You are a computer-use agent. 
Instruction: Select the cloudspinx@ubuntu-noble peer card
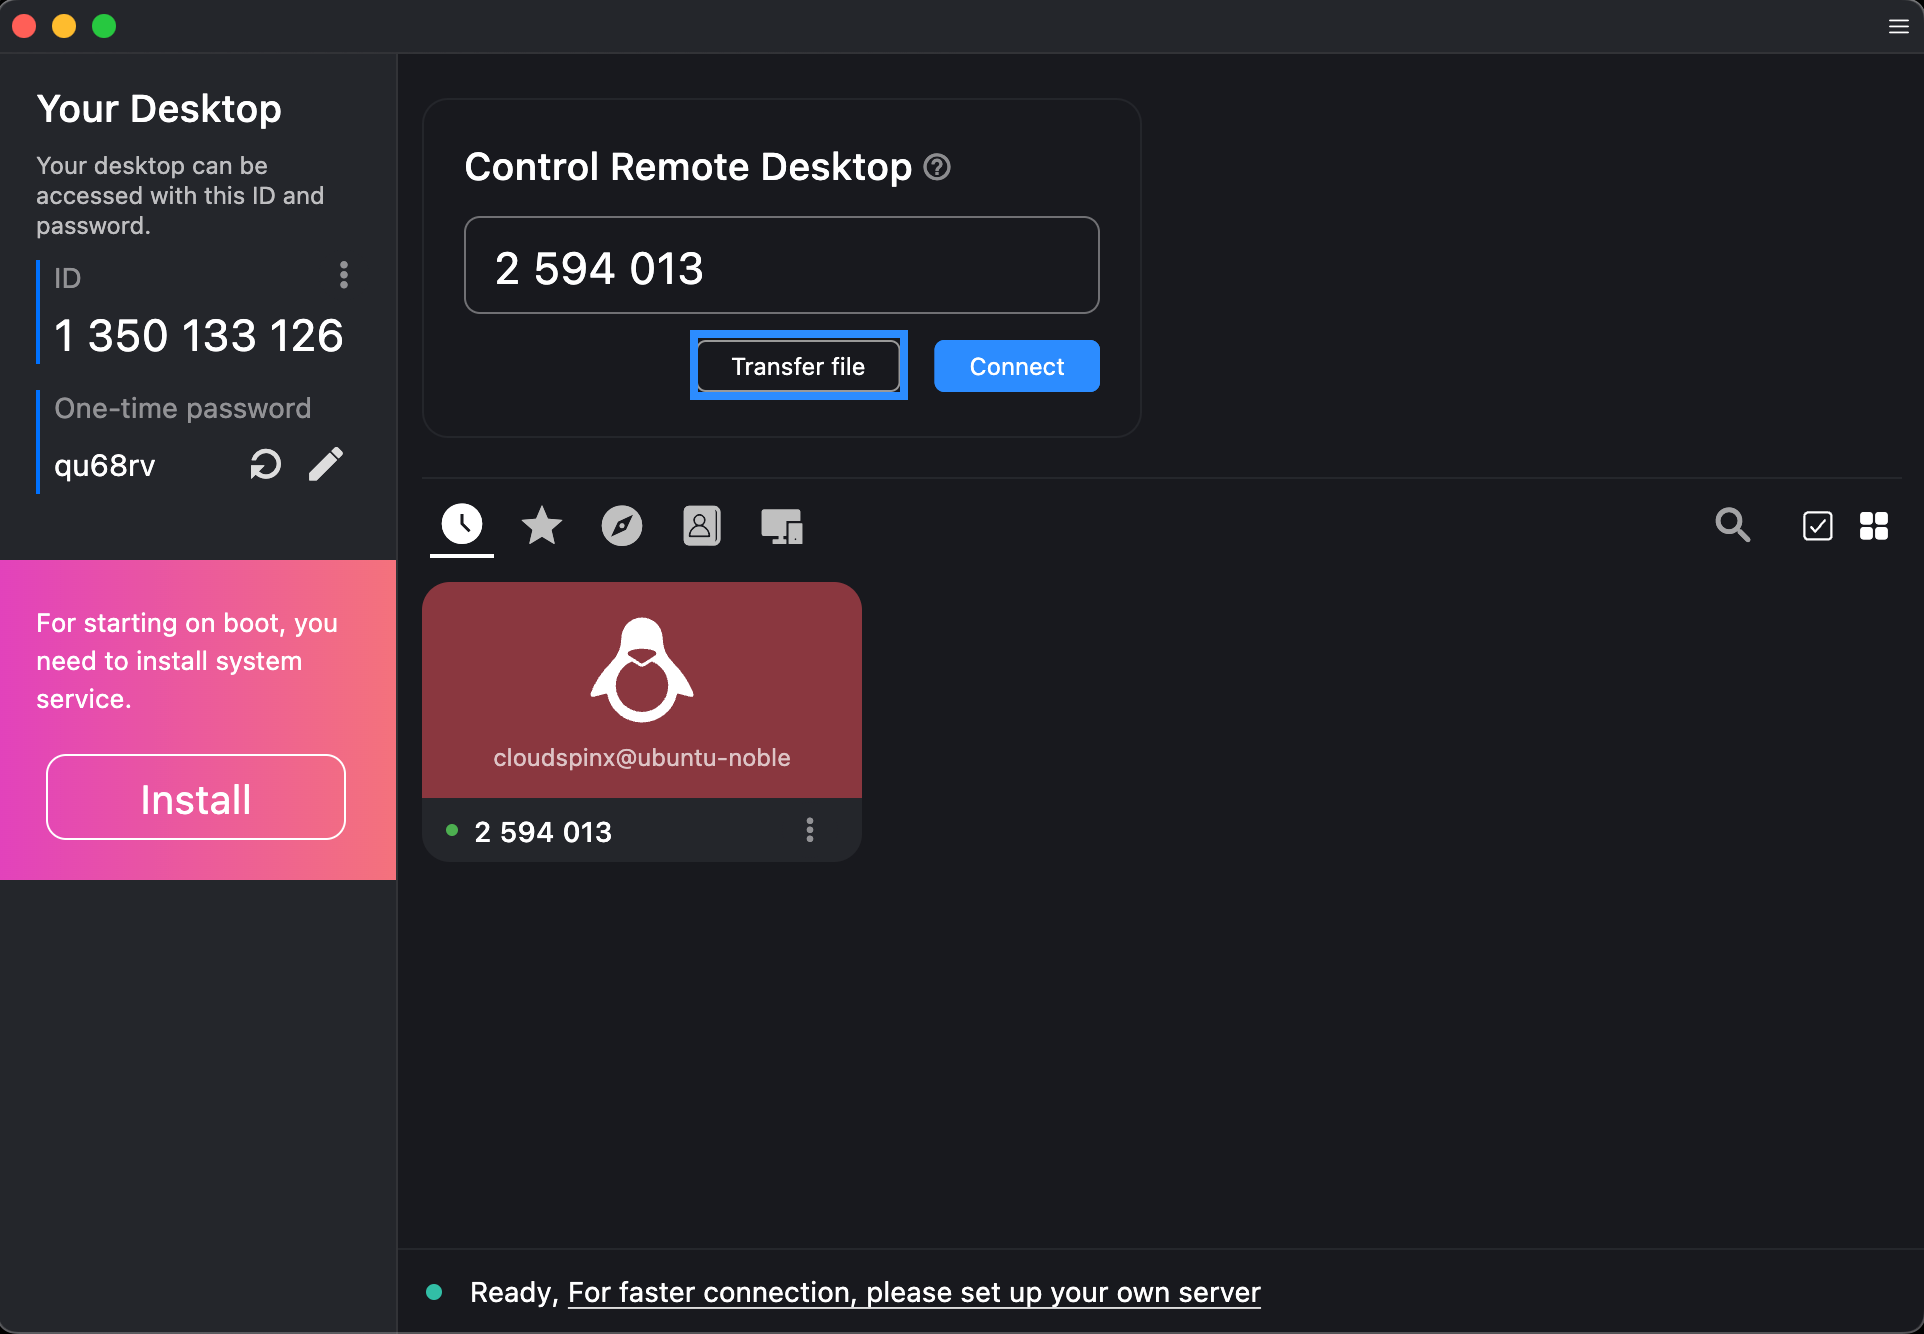pyautogui.click(x=641, y=690)
